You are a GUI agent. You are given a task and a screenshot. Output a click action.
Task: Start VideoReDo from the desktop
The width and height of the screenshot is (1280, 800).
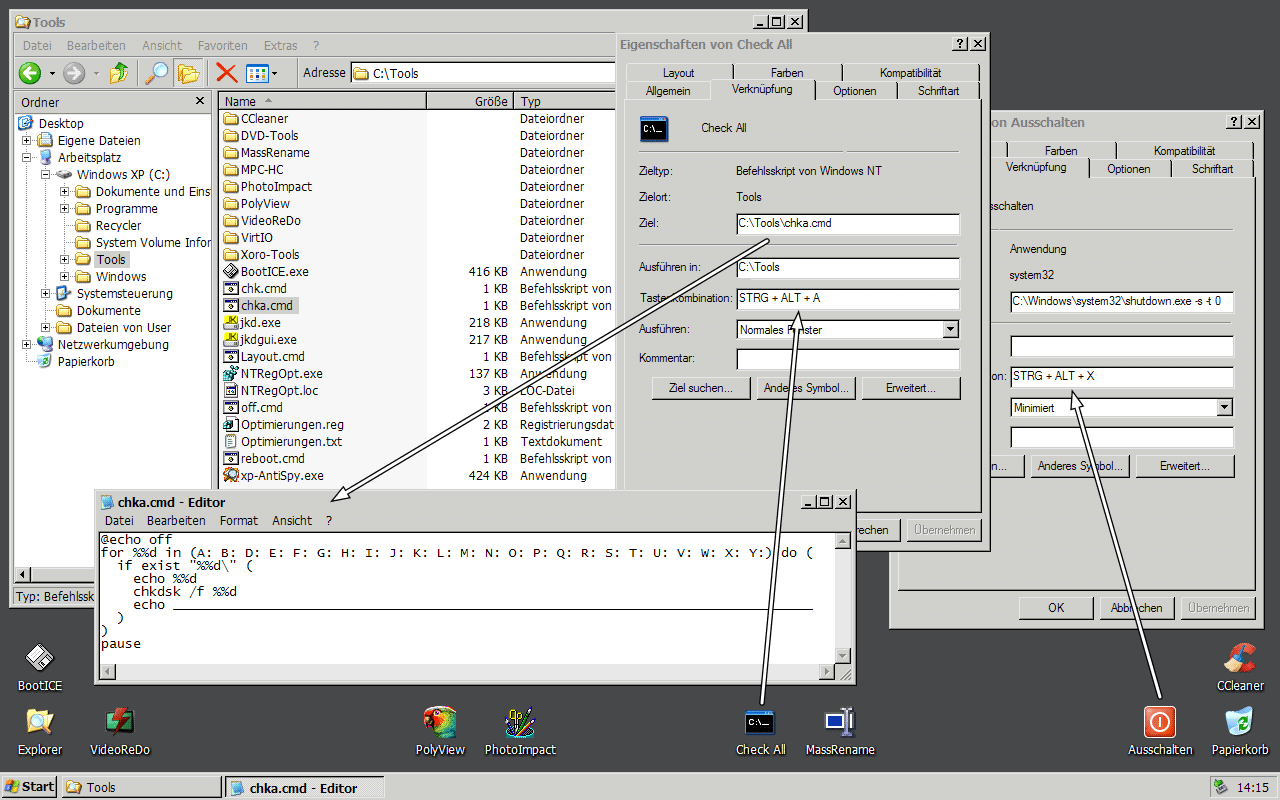[120, 722]
